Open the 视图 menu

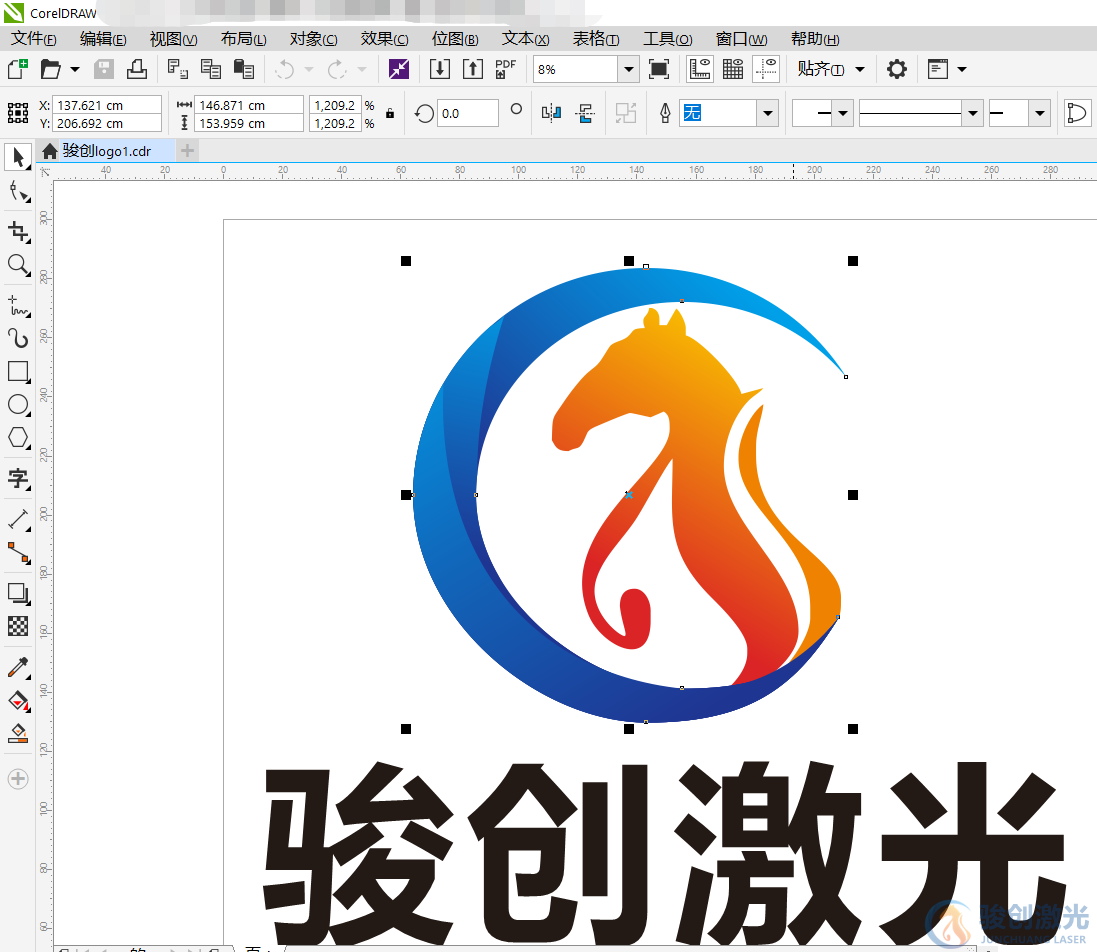[174, 39]
